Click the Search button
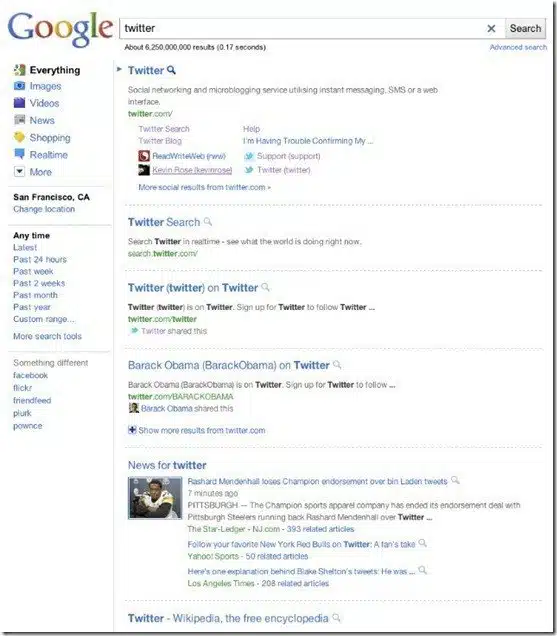557x636 pixels. click(x=525, y=28)
